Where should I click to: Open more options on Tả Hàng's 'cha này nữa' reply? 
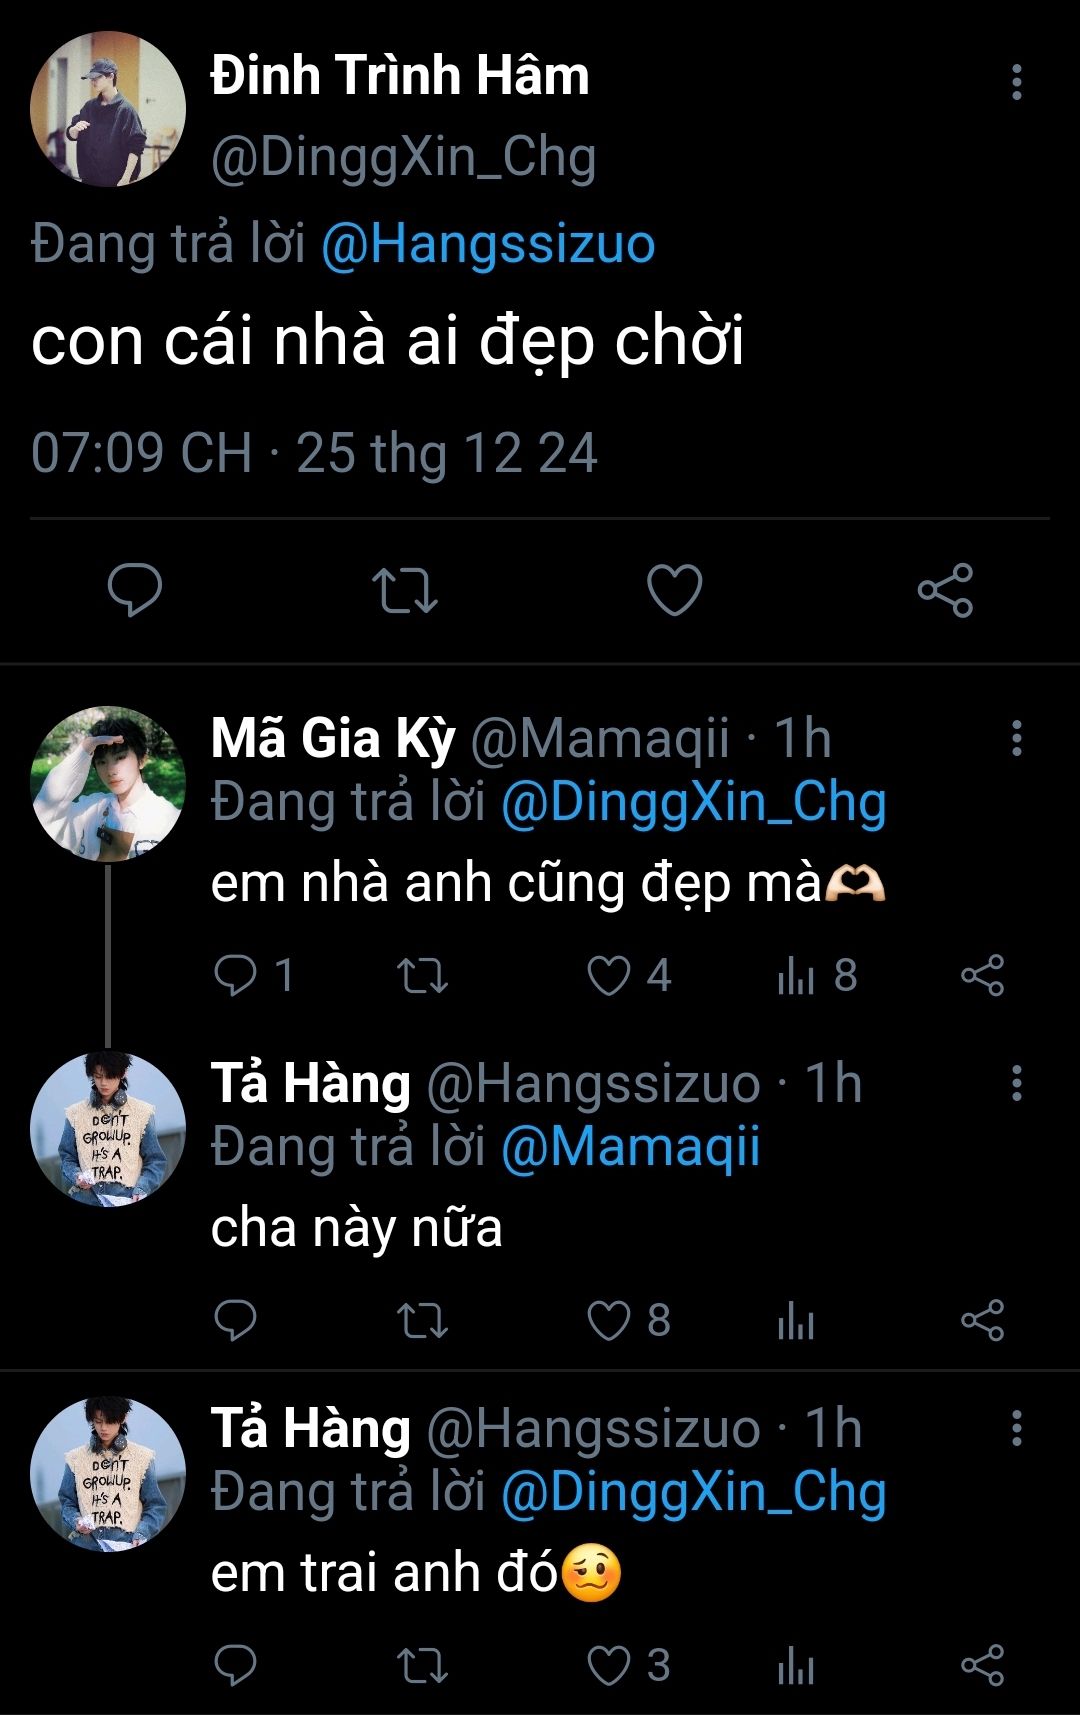(x=1016, y=1083)
